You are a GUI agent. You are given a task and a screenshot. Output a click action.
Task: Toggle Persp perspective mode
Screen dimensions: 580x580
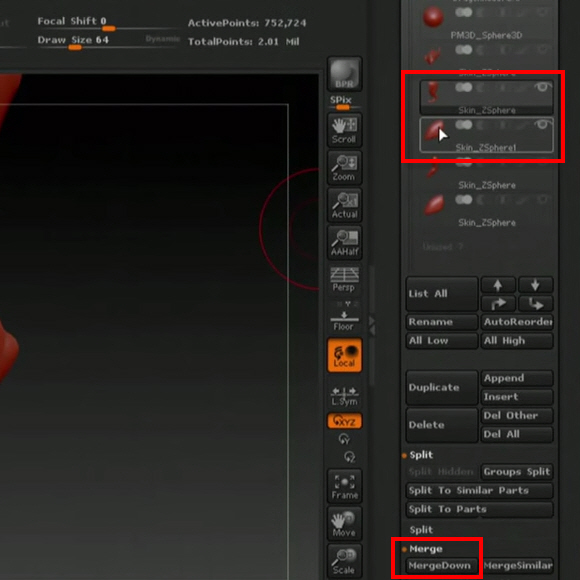click(344, 280)
